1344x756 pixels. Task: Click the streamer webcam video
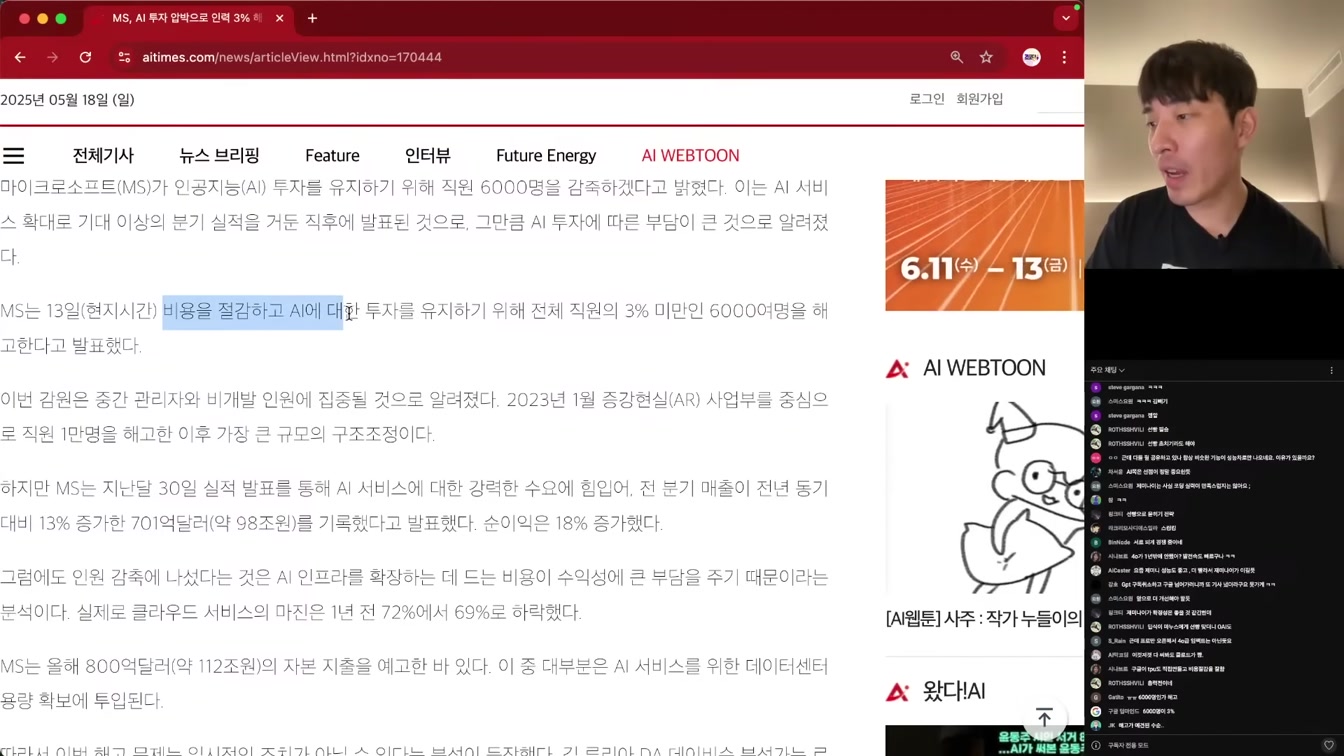pyautogui.click(x=1214, y=135)
